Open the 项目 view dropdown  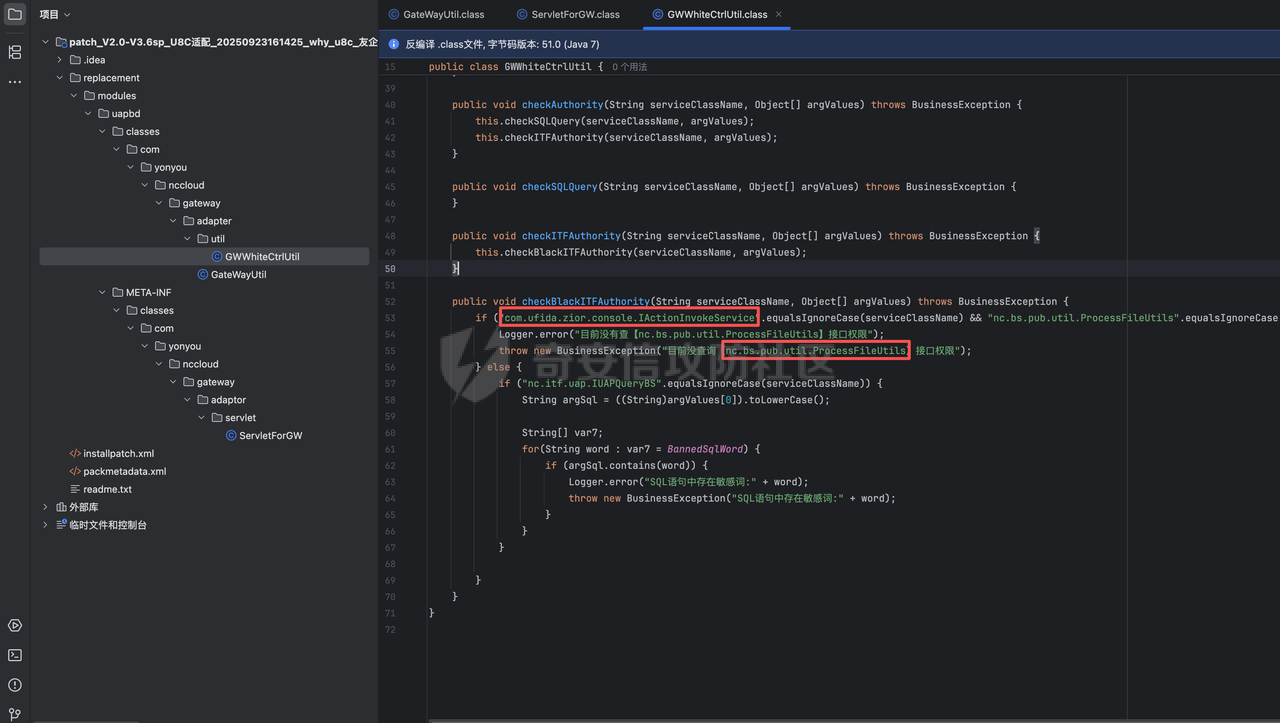[x=55, y=15]
